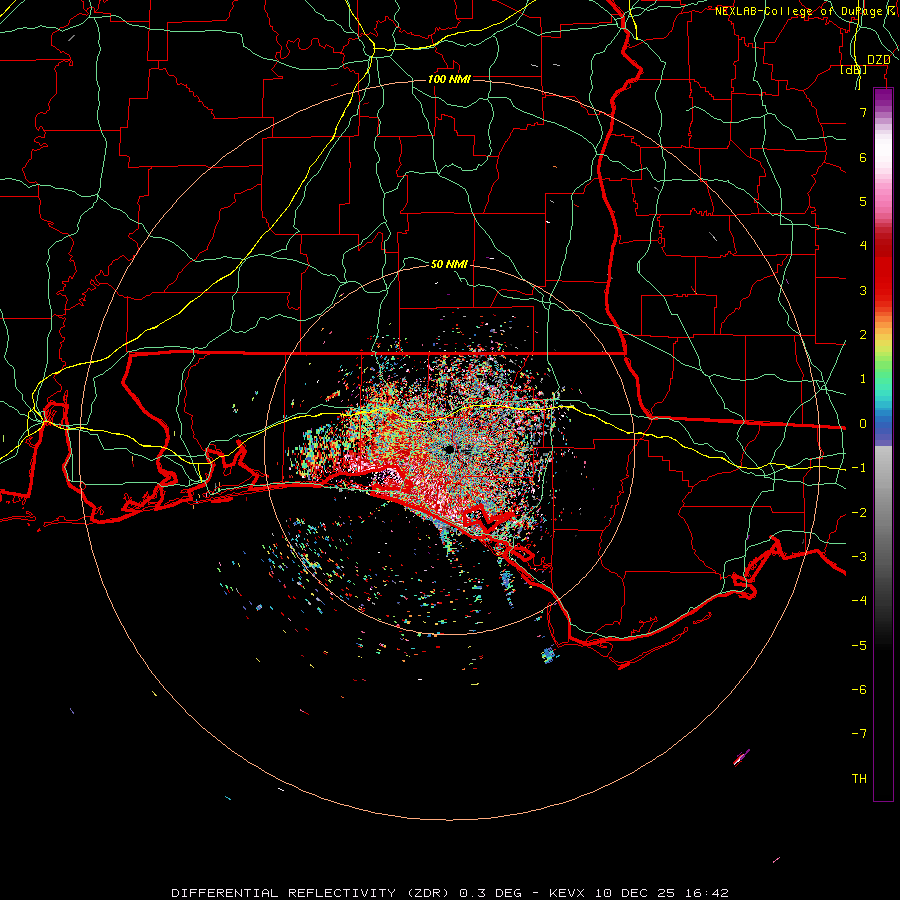
Task: Click the scale value "2"
Action: click(863, 335)
